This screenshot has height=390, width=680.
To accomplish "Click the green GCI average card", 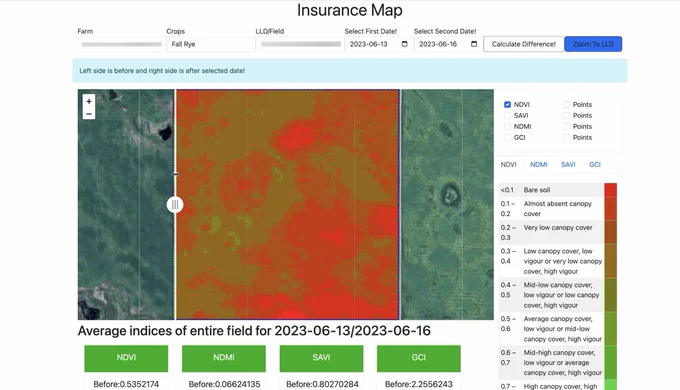I will point(418,358).
